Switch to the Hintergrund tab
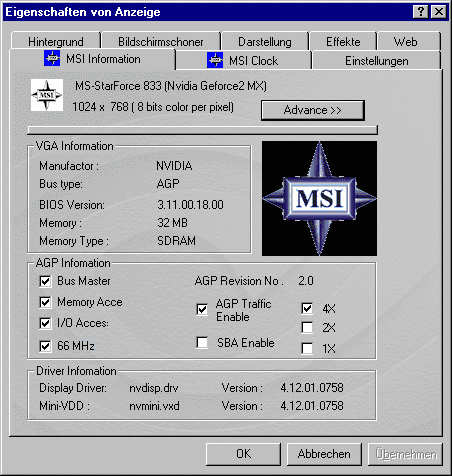 point(56,42)
